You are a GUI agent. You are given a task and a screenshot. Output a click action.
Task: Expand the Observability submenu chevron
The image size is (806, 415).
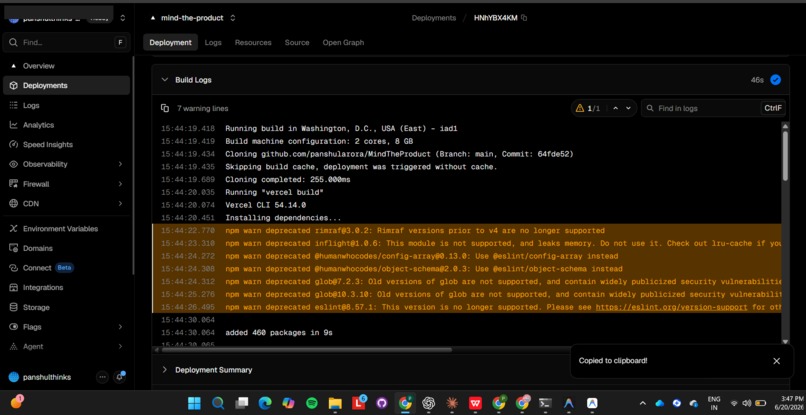coord(120,164)
